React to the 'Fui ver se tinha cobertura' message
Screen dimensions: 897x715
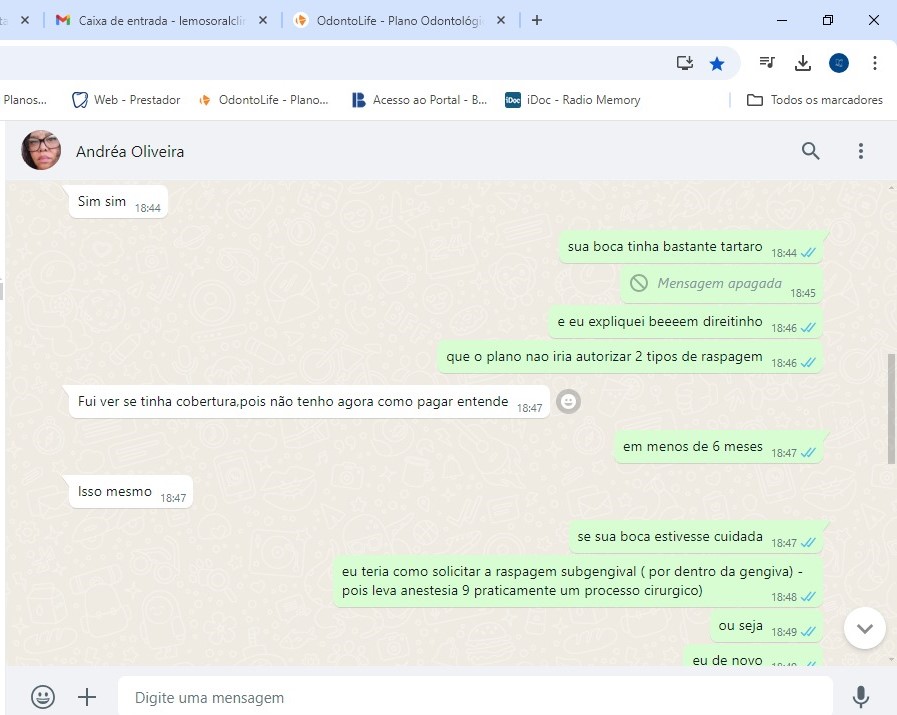[568, 402]
